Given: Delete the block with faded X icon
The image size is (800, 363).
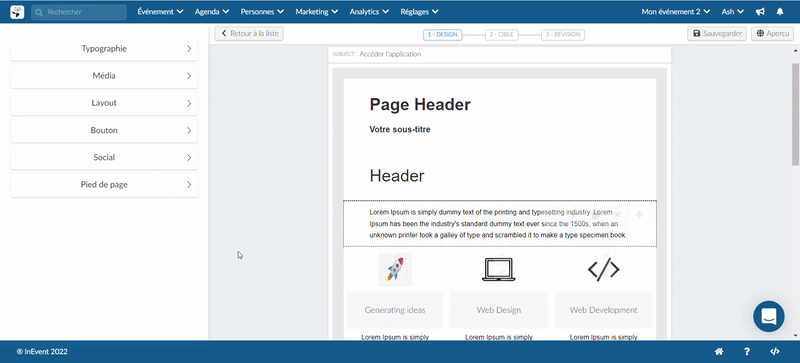Looking at the screenshot, I should (x=617, y=215).
